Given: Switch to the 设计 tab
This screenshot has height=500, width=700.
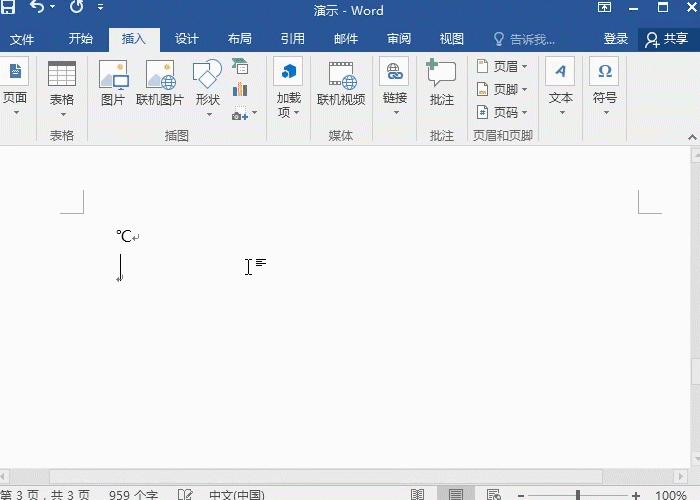Looking at the screenshot, I should click(187, 39).
